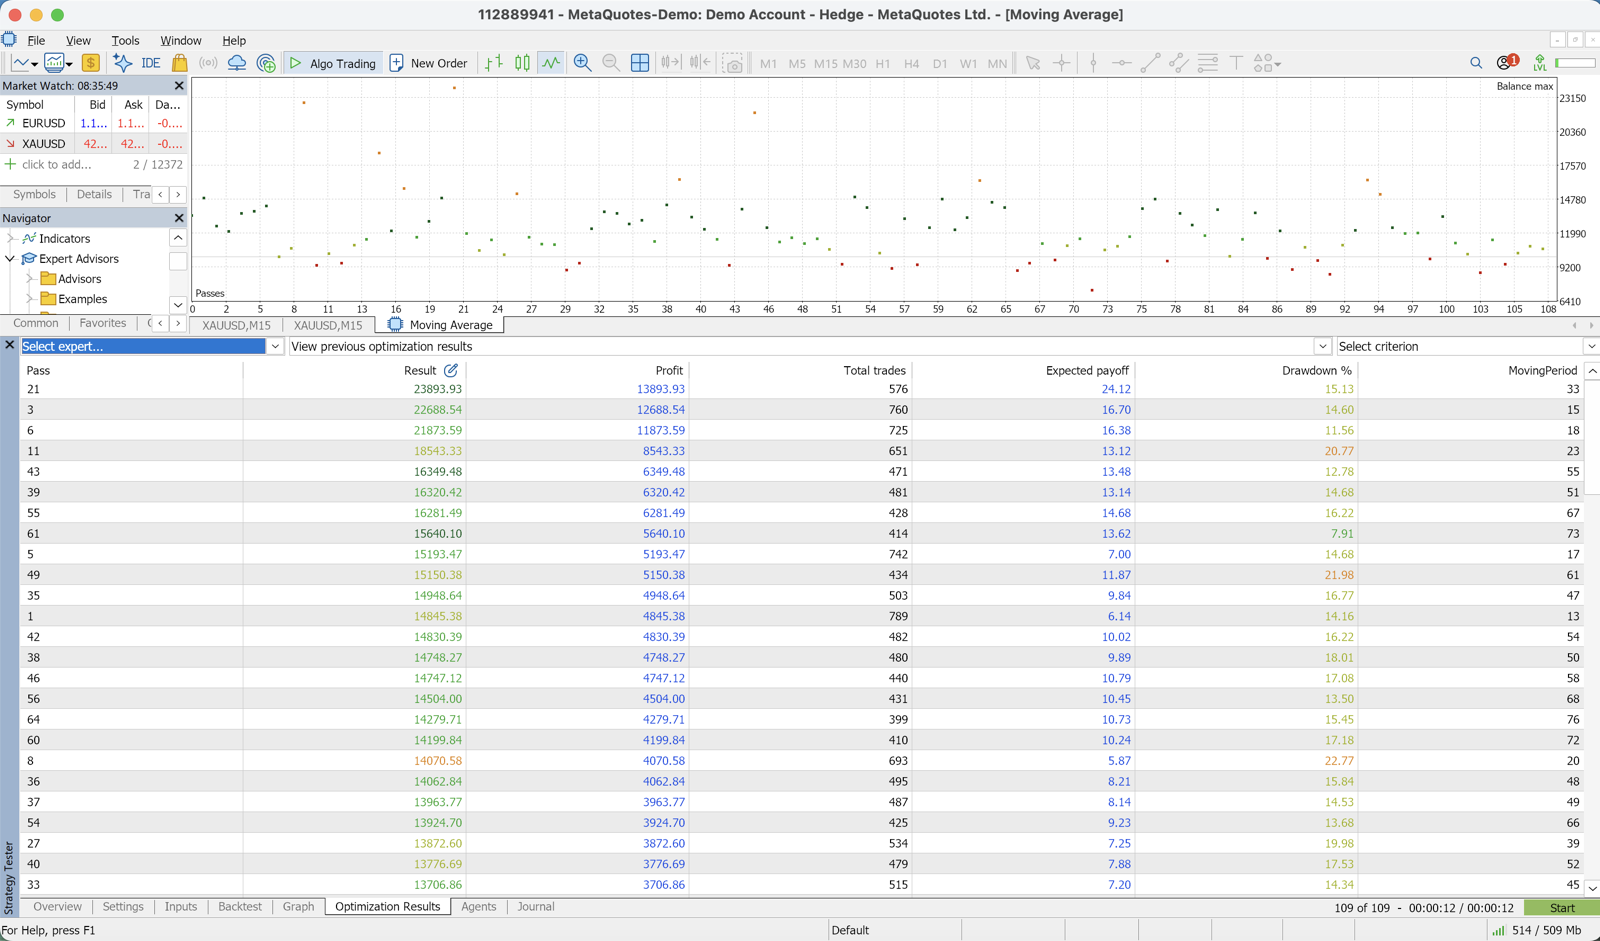Select the text label tool
This screenshot has height=941, width=1600.
1236,63
